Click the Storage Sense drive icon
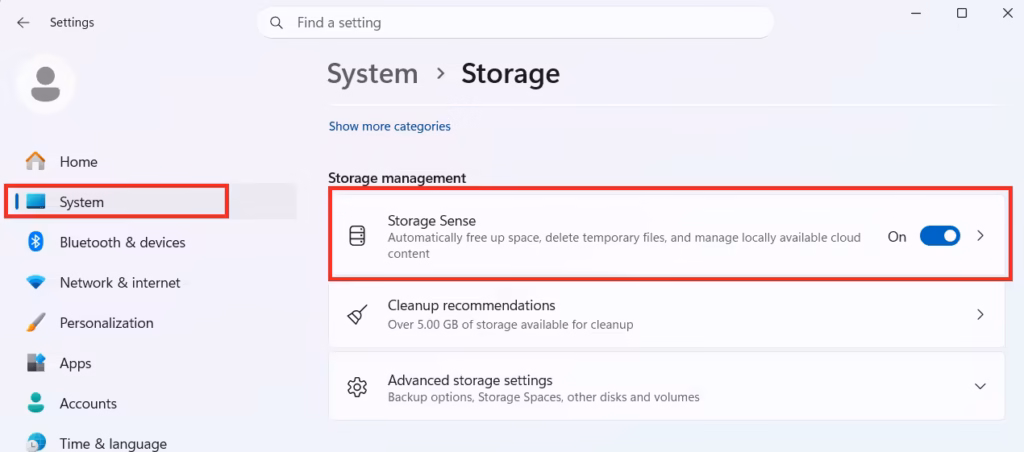Image resolution: width=1024 pixels, height=452 pixels. (357, 236)
